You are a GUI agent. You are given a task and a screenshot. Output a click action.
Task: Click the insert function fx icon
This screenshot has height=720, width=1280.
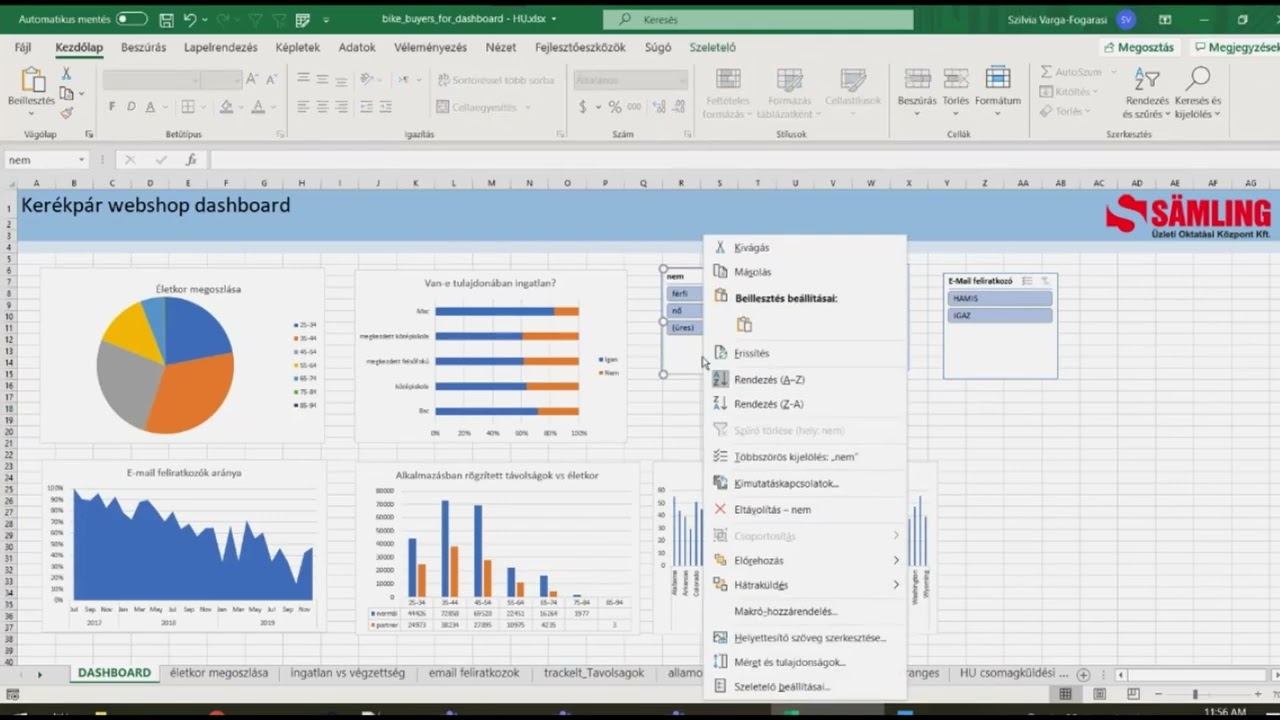pos(191,160)
